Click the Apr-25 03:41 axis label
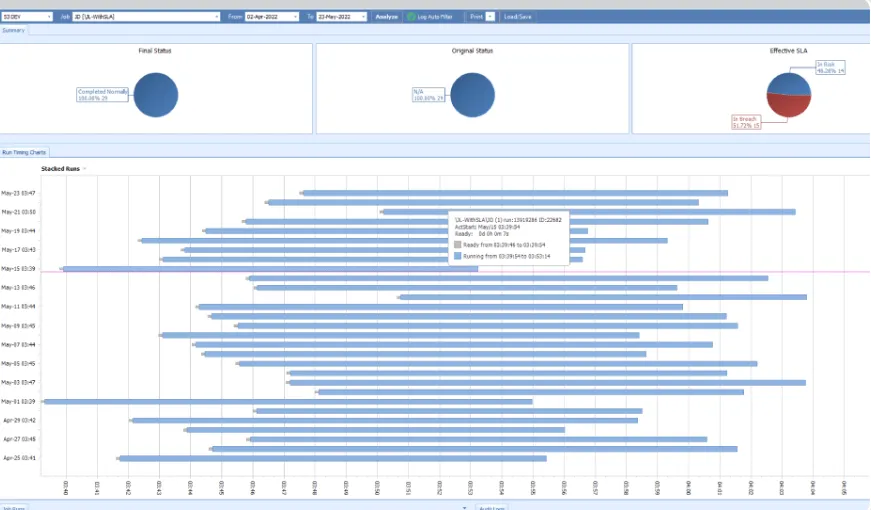The height and width of the screenshot is (510, 871). tap(19, 458)
